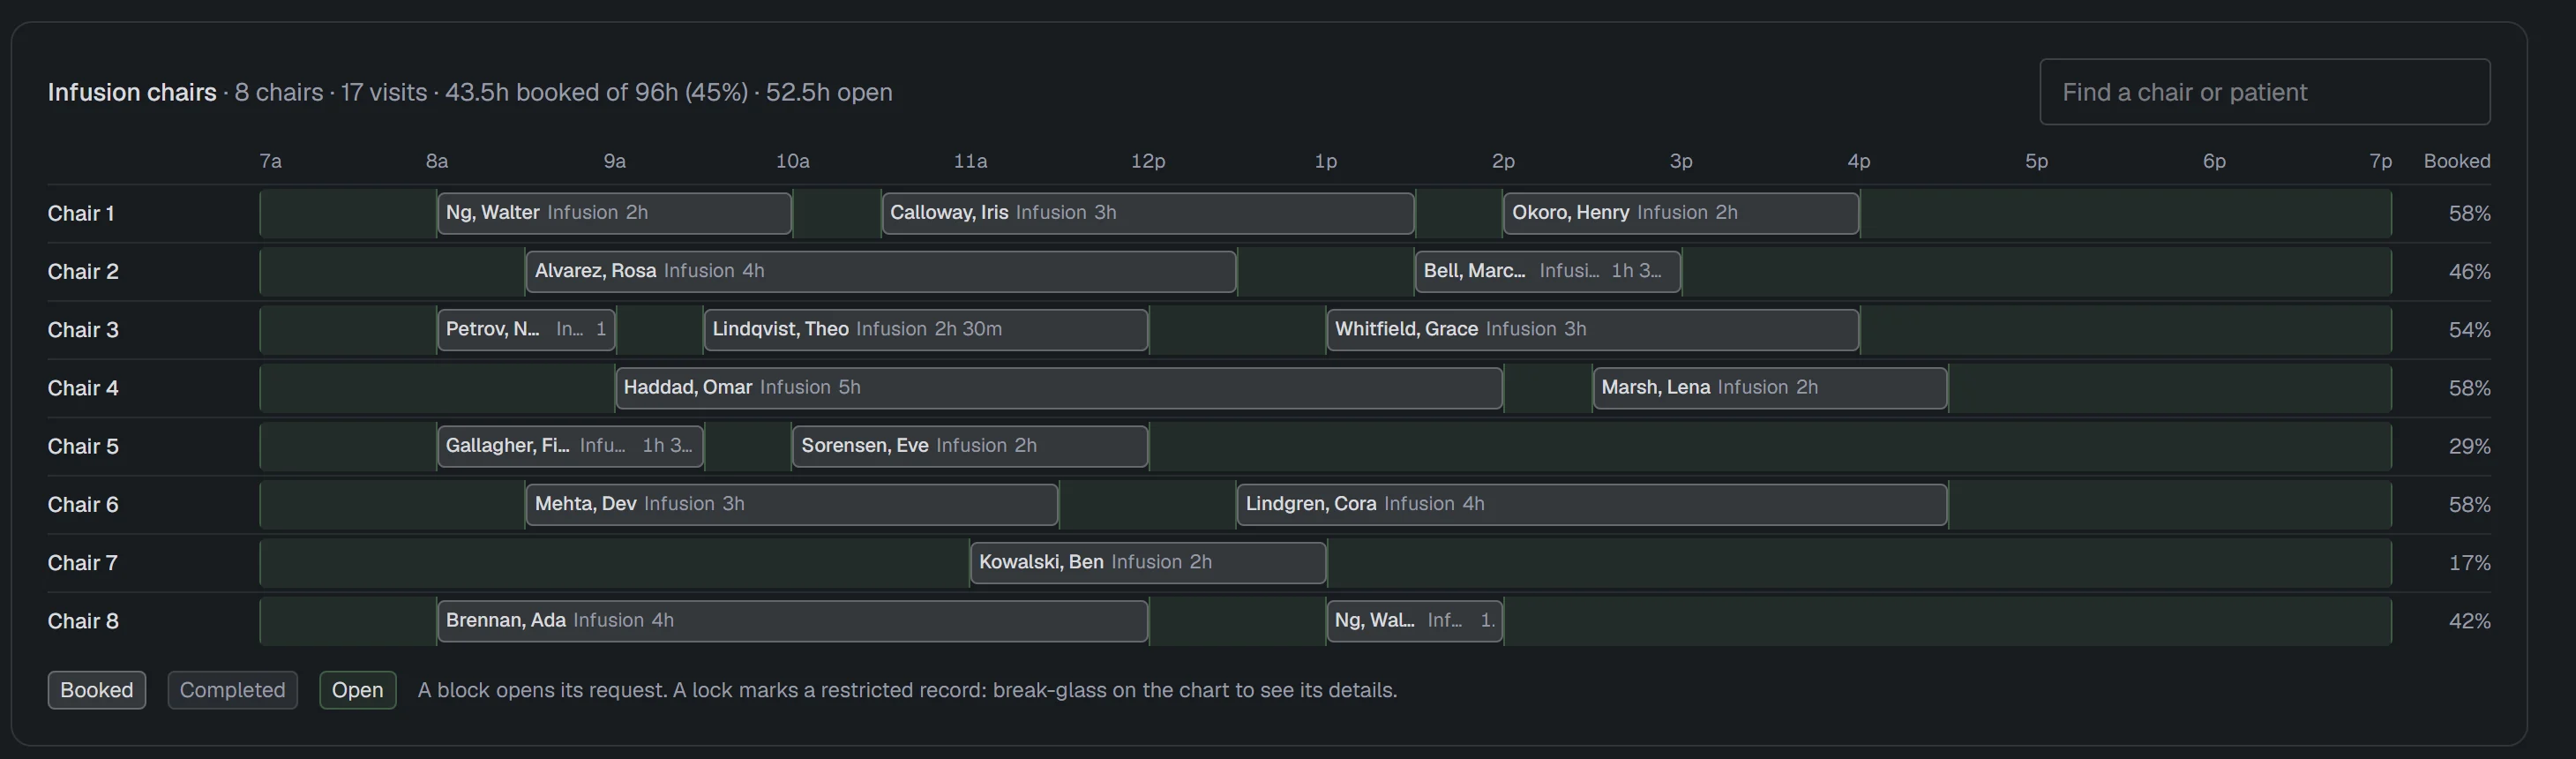Click the Chair 1 row label
Viewport: 2576px width, 759px height.
pos(81,213)
